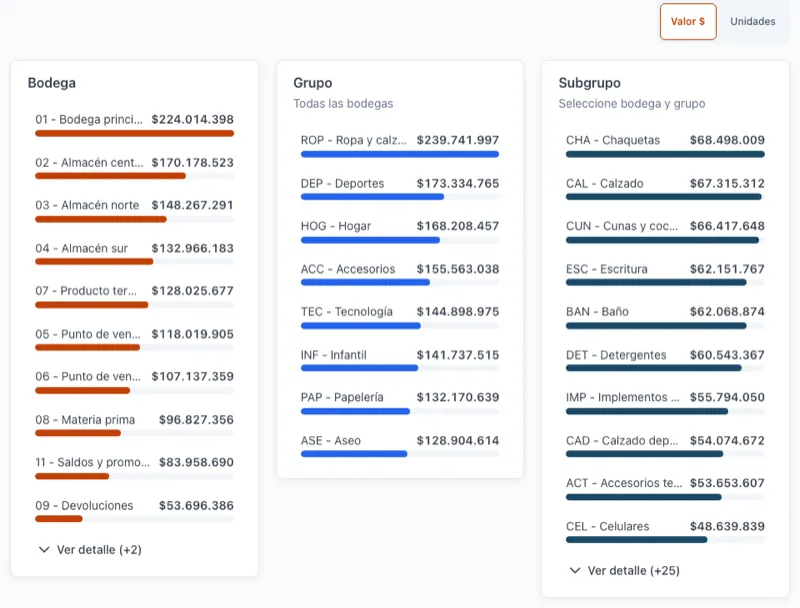Click value $239.741.997 in Grupo
Image resolution: width=800 pixels, height=608 pixels.
click(x=458, y=140)
